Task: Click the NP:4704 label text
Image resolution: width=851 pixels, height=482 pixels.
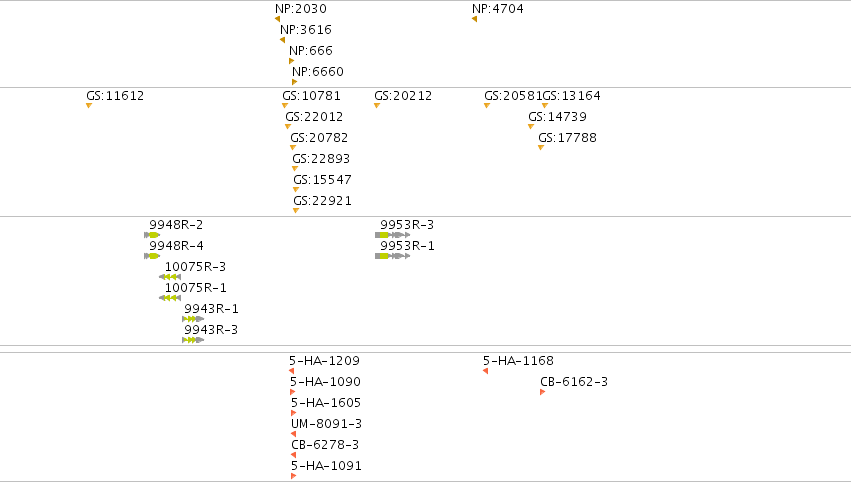Action: point(498,9)
